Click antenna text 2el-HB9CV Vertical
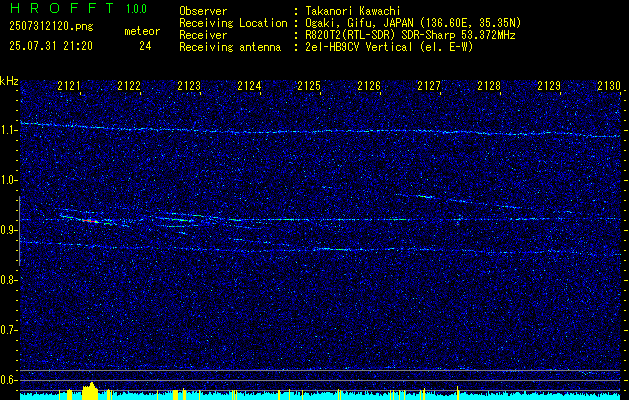Image resolution: width=629 pixels, height=400 pixels. click(x=358, y=47)
